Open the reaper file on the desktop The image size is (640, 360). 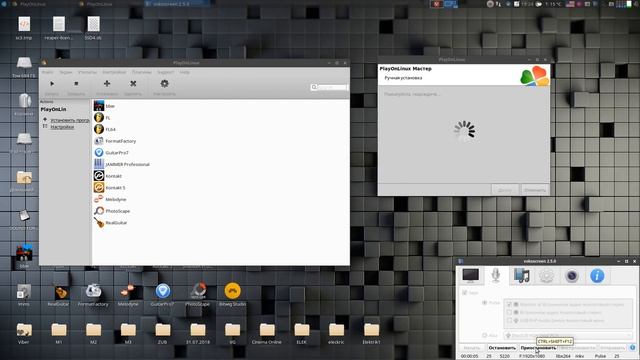click(58, 28)
